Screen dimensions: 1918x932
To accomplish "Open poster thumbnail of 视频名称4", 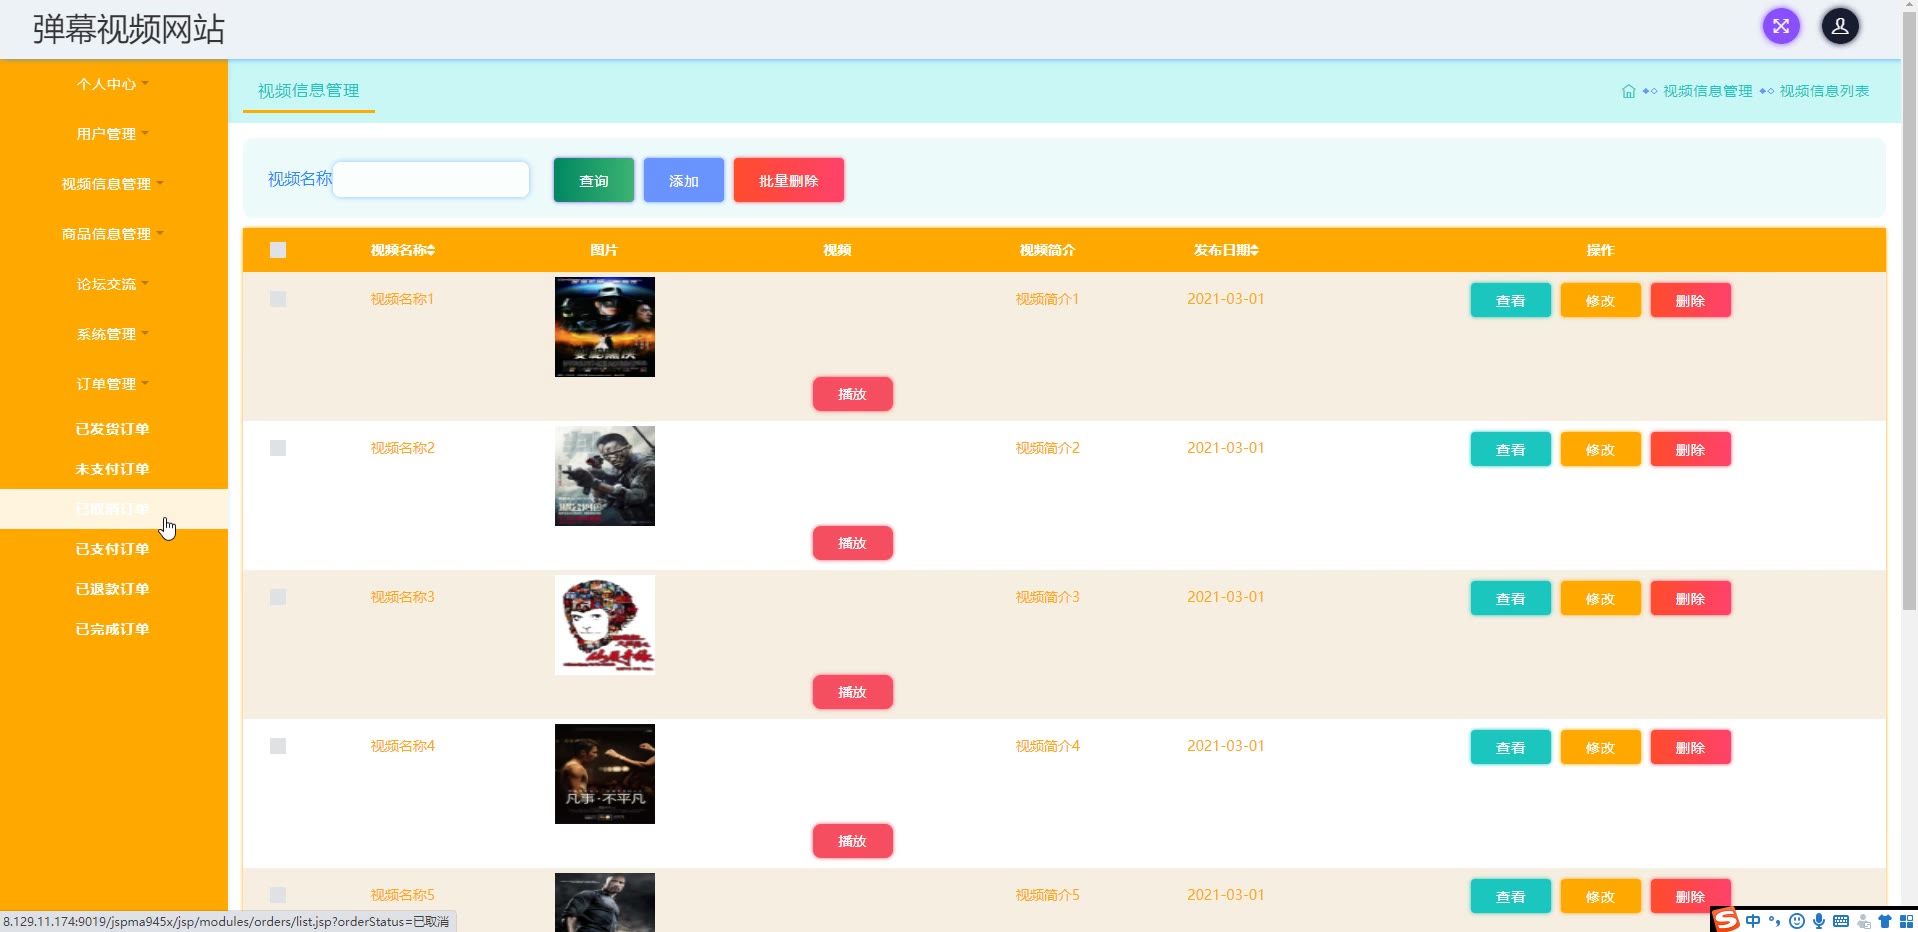I will tap(605, 774).
